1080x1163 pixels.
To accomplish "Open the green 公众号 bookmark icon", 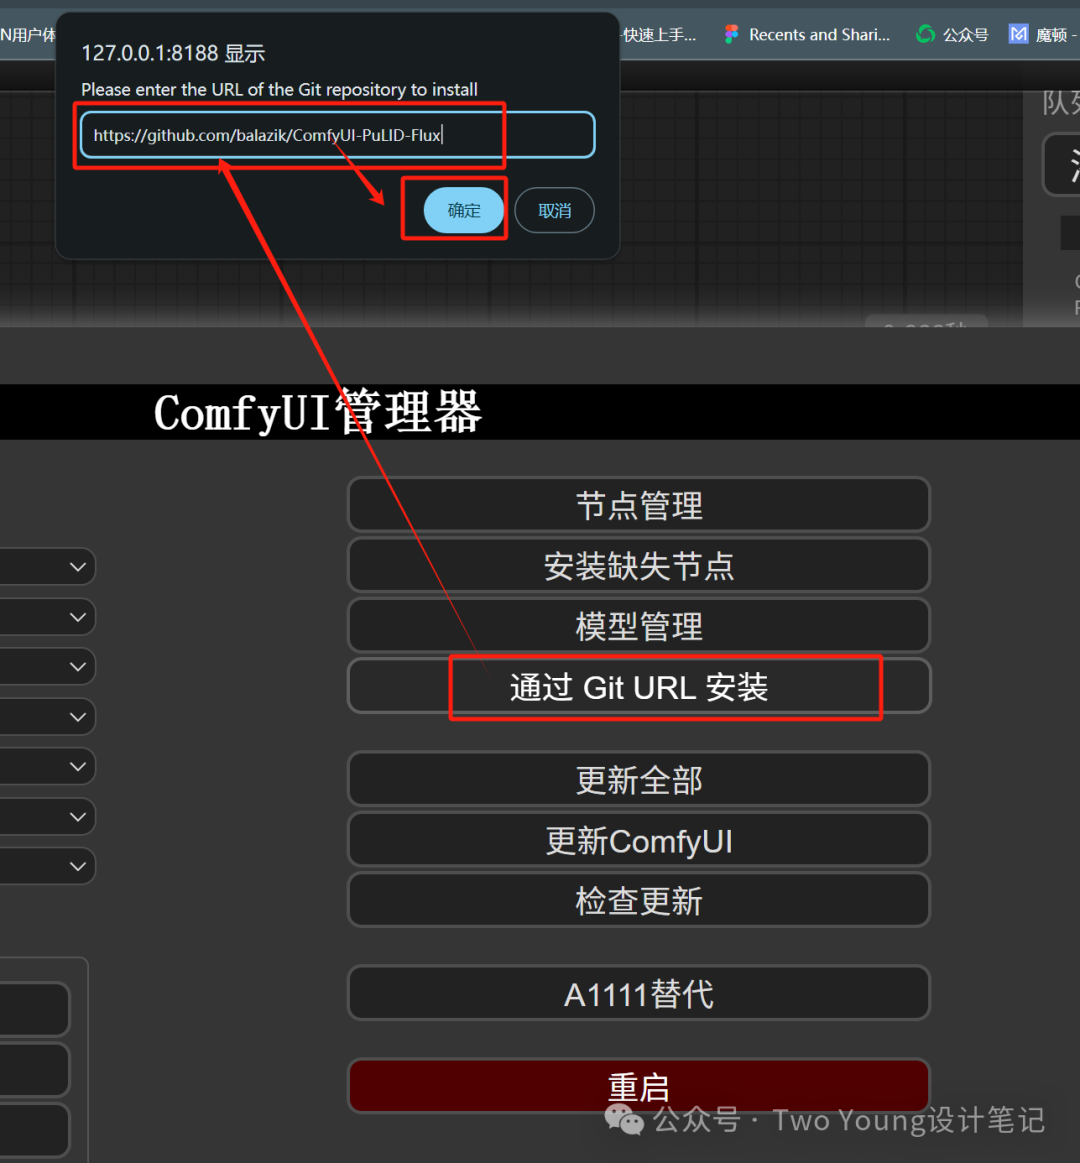I will click(x=925, y=34).
